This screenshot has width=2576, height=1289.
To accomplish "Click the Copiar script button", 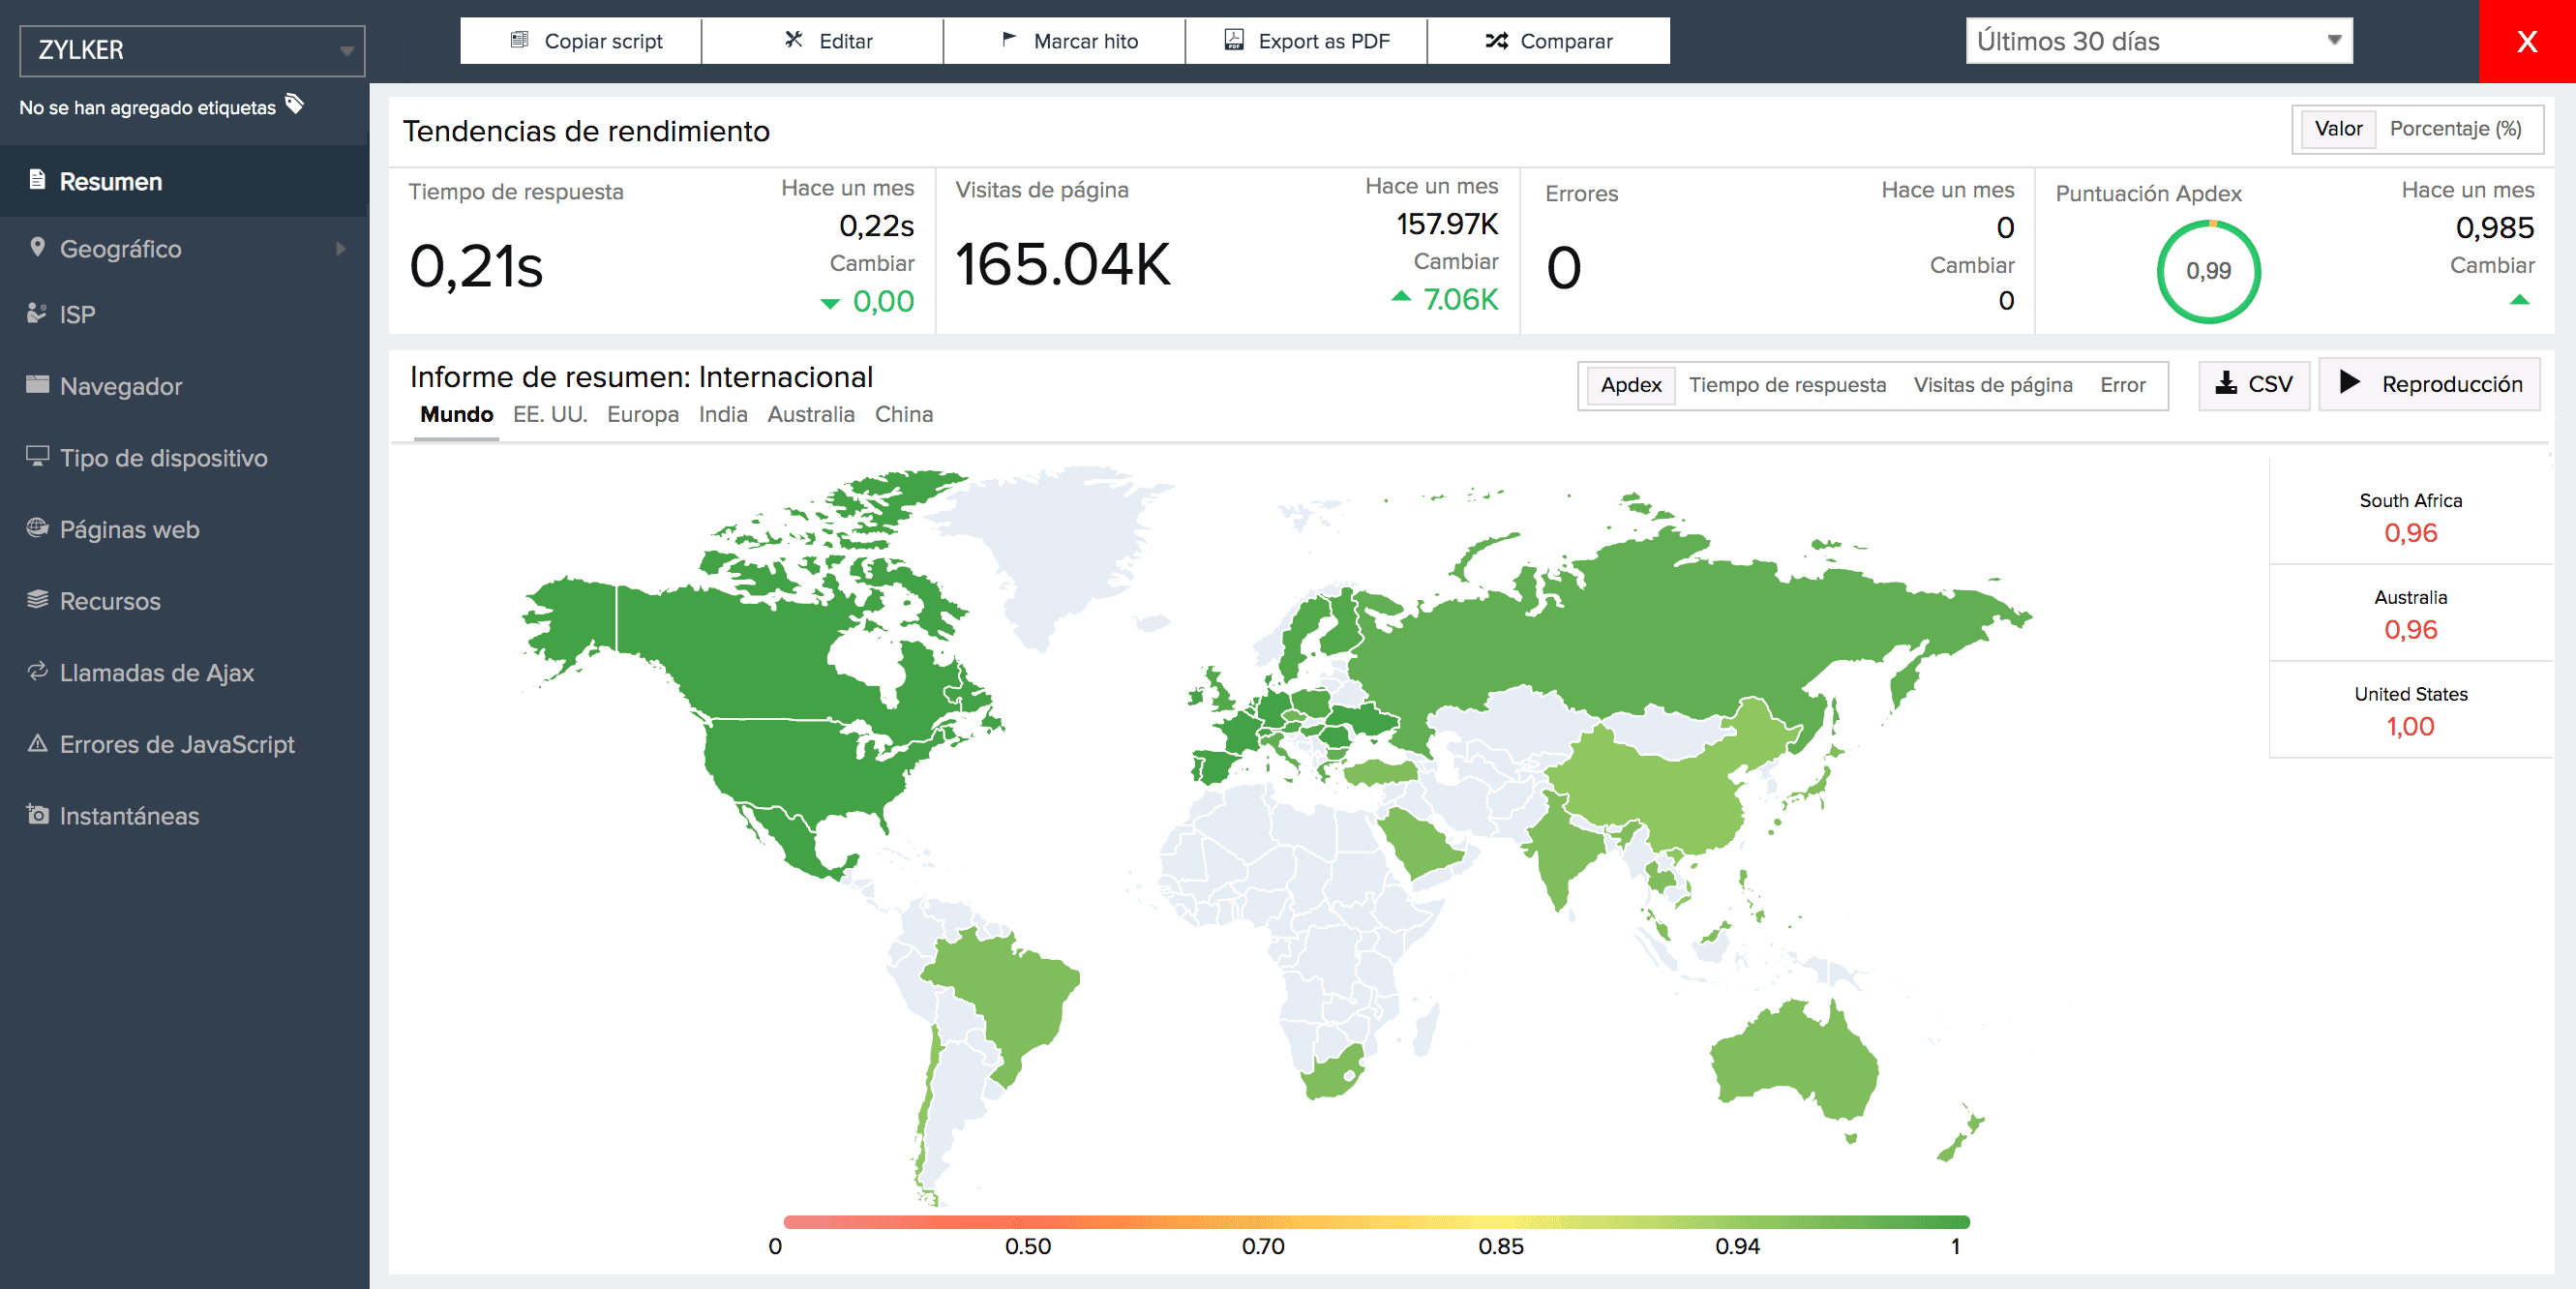I will [x=581, y=41].
